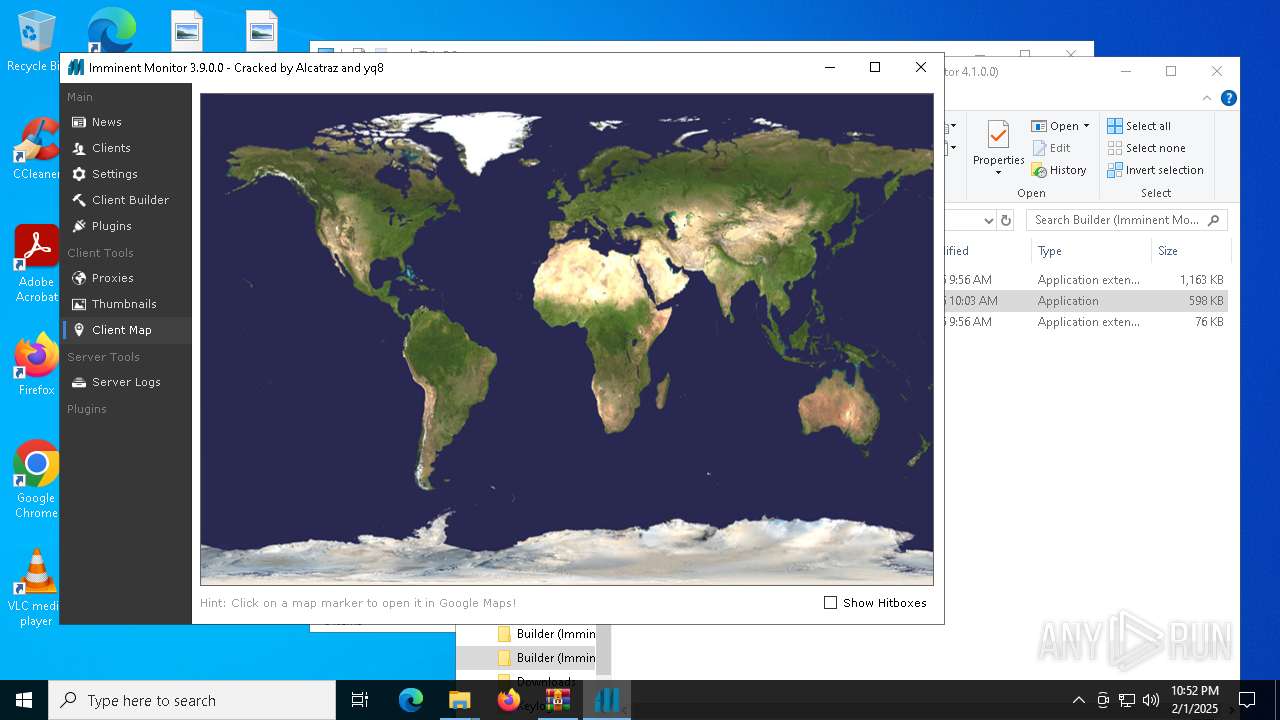Viewport: 1280px width, 720px height.
Task: Open VLC media player desktop shortcut
Action: pyautogui.click(x=36, y=587)
